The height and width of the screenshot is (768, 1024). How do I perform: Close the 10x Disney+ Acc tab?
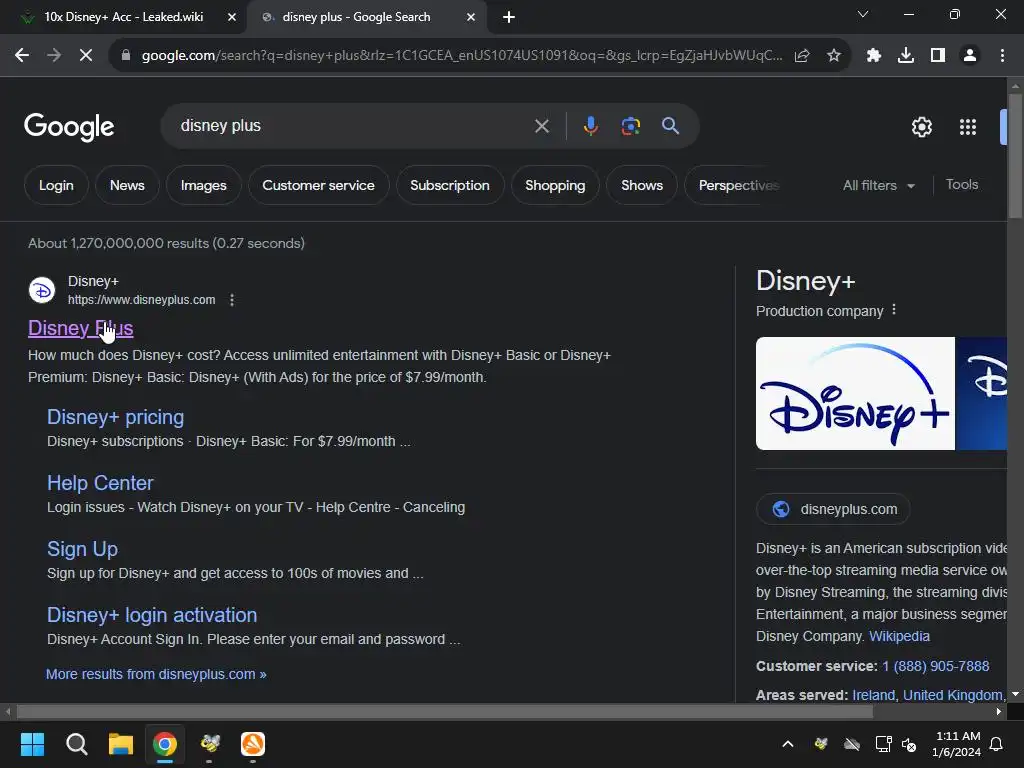point(232,17)
